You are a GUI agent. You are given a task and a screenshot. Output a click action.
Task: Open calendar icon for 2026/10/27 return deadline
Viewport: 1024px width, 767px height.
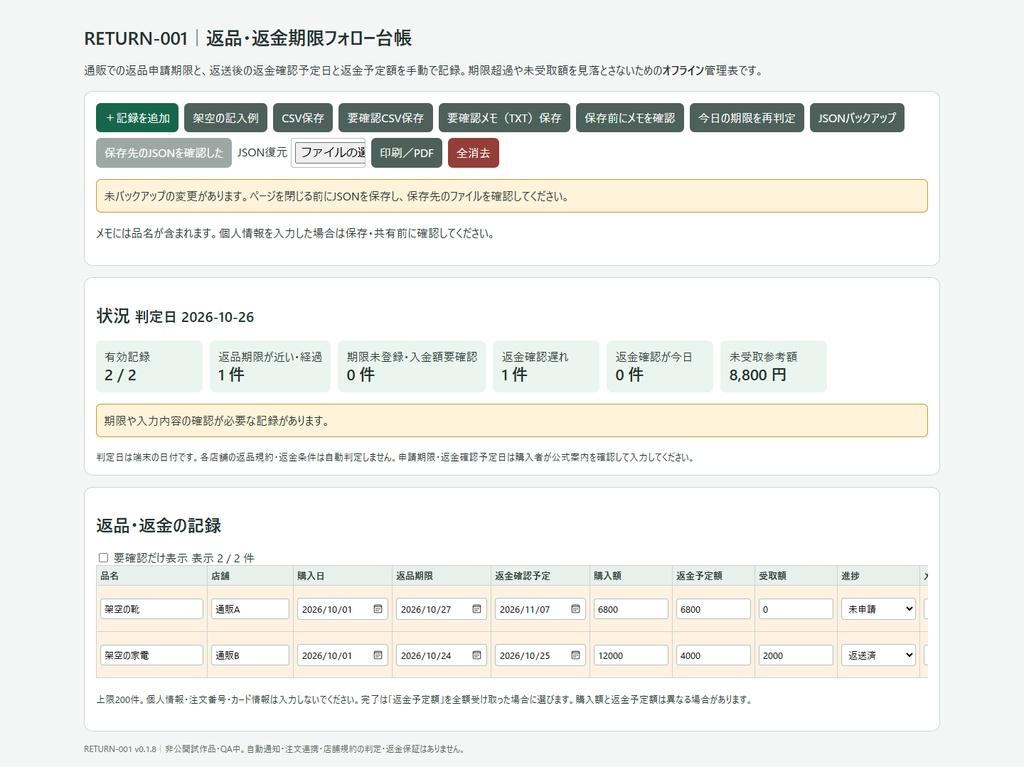pos(477,609)
